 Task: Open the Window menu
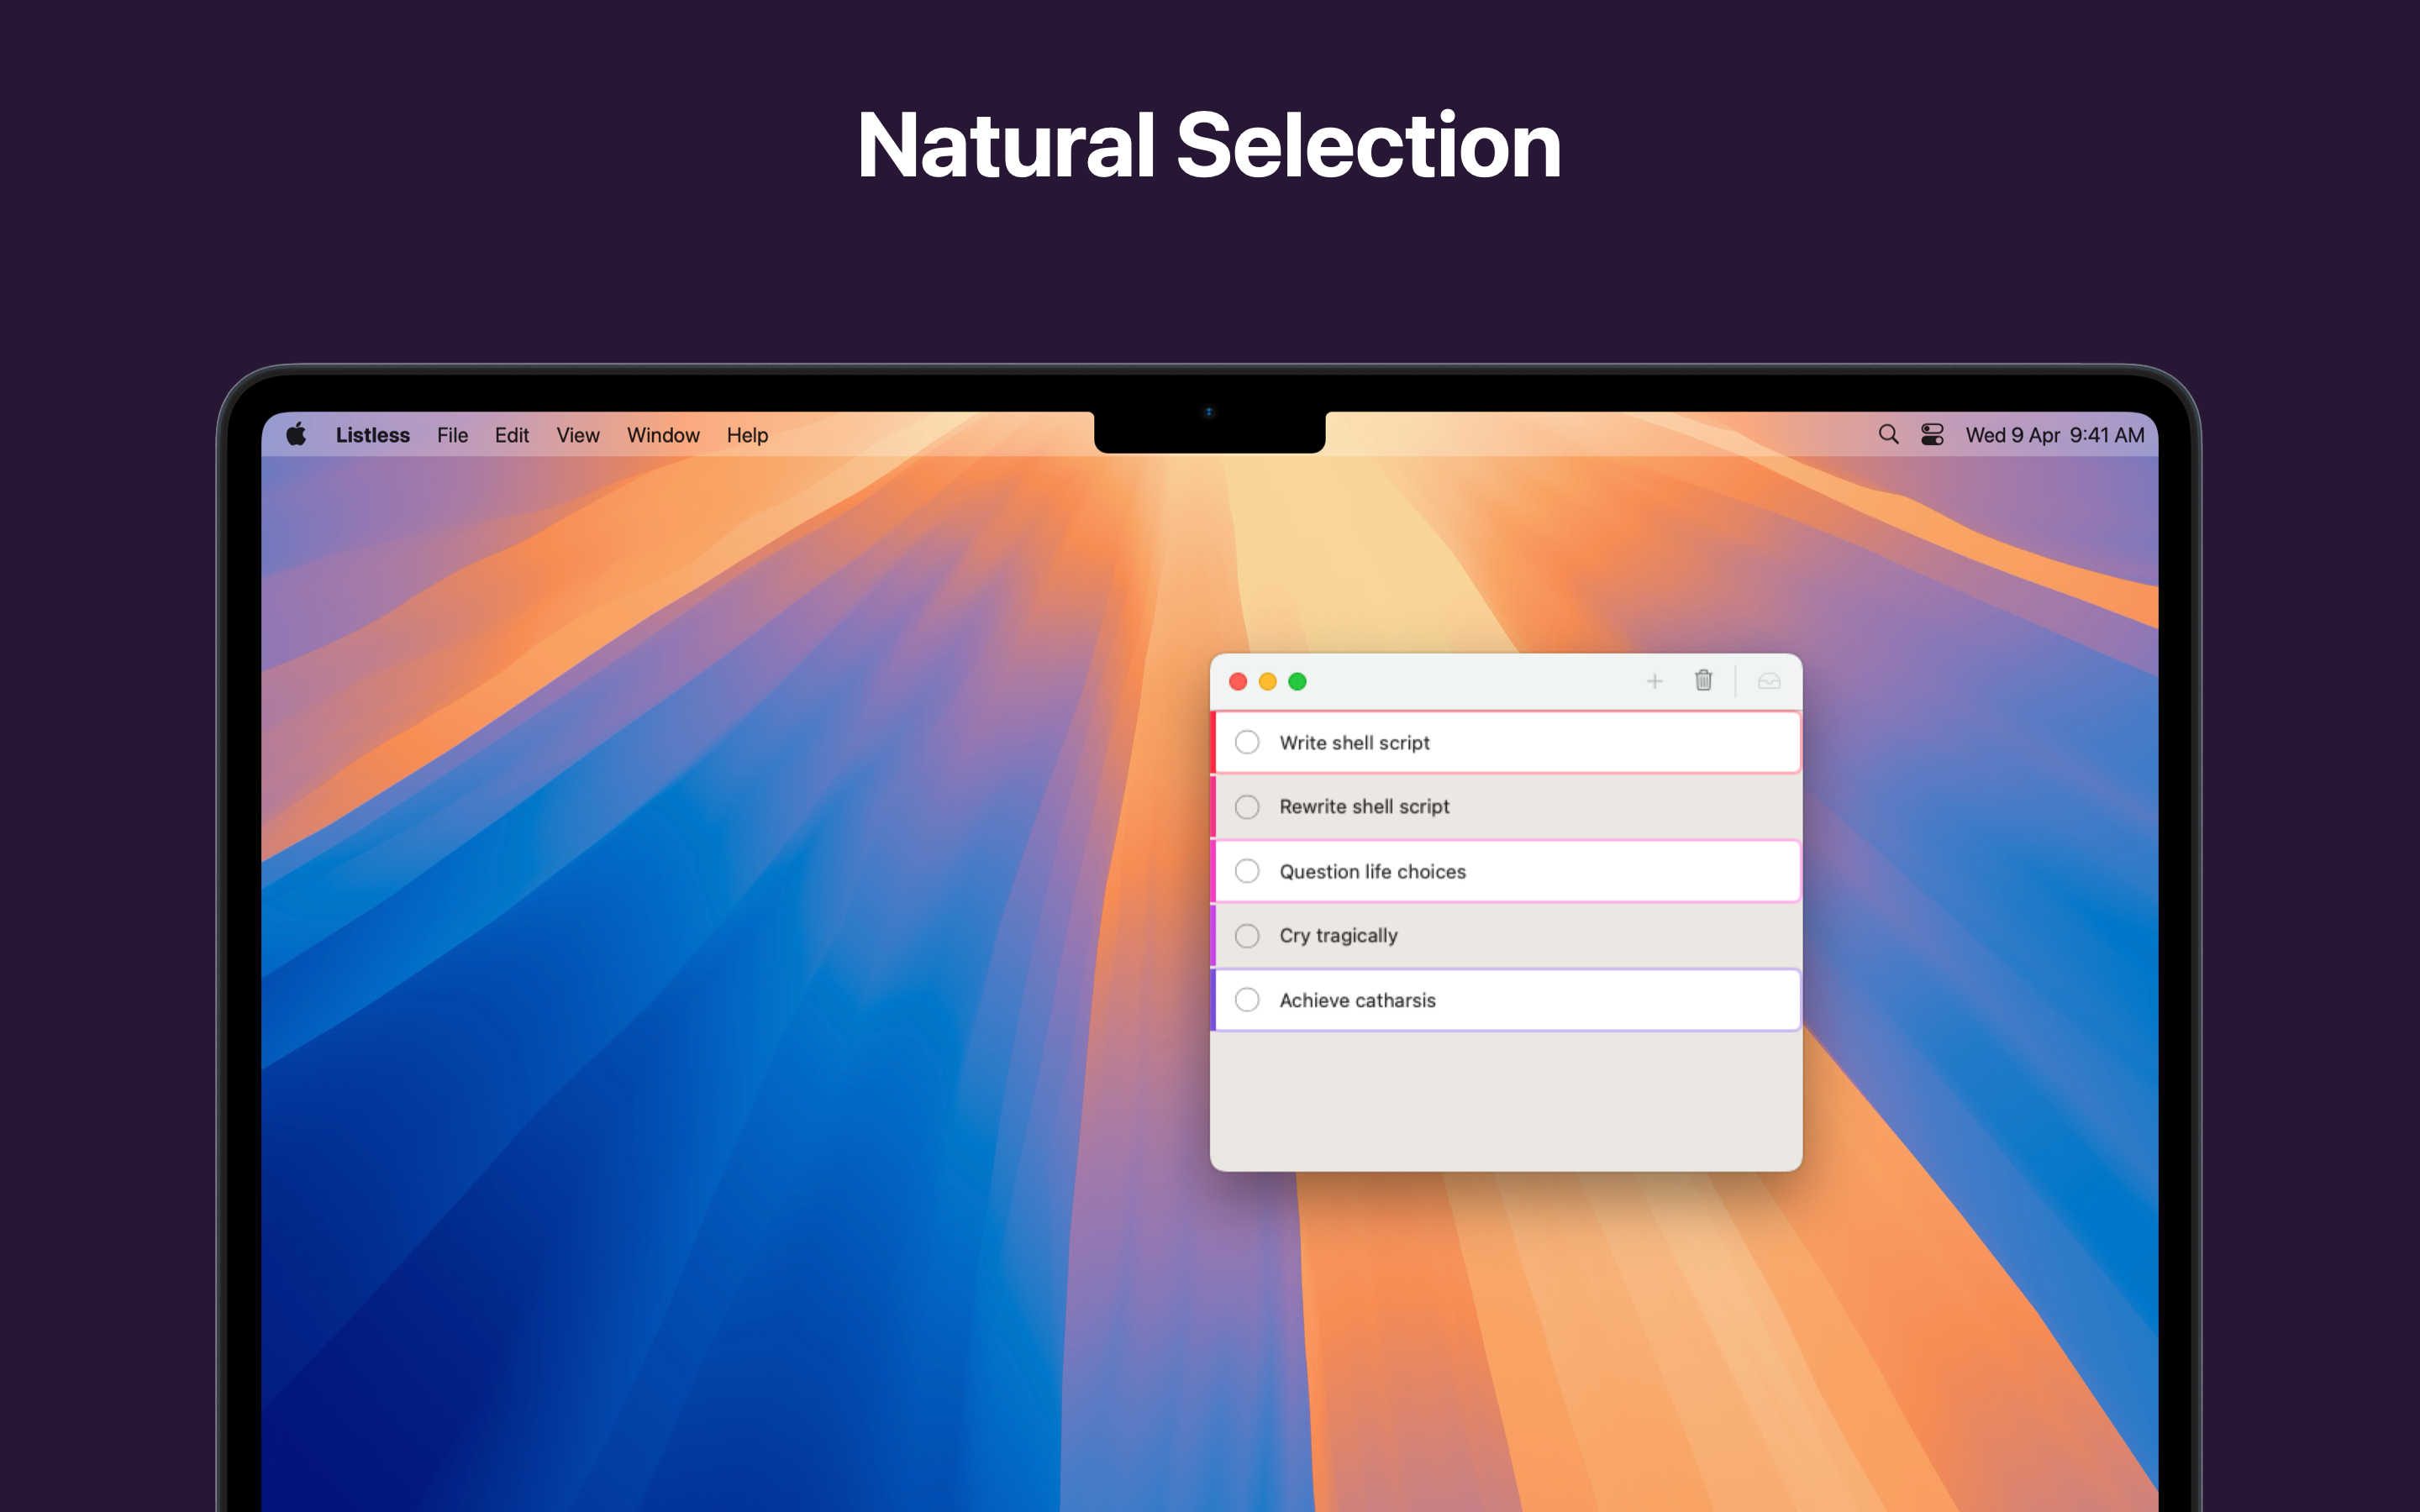663,435
